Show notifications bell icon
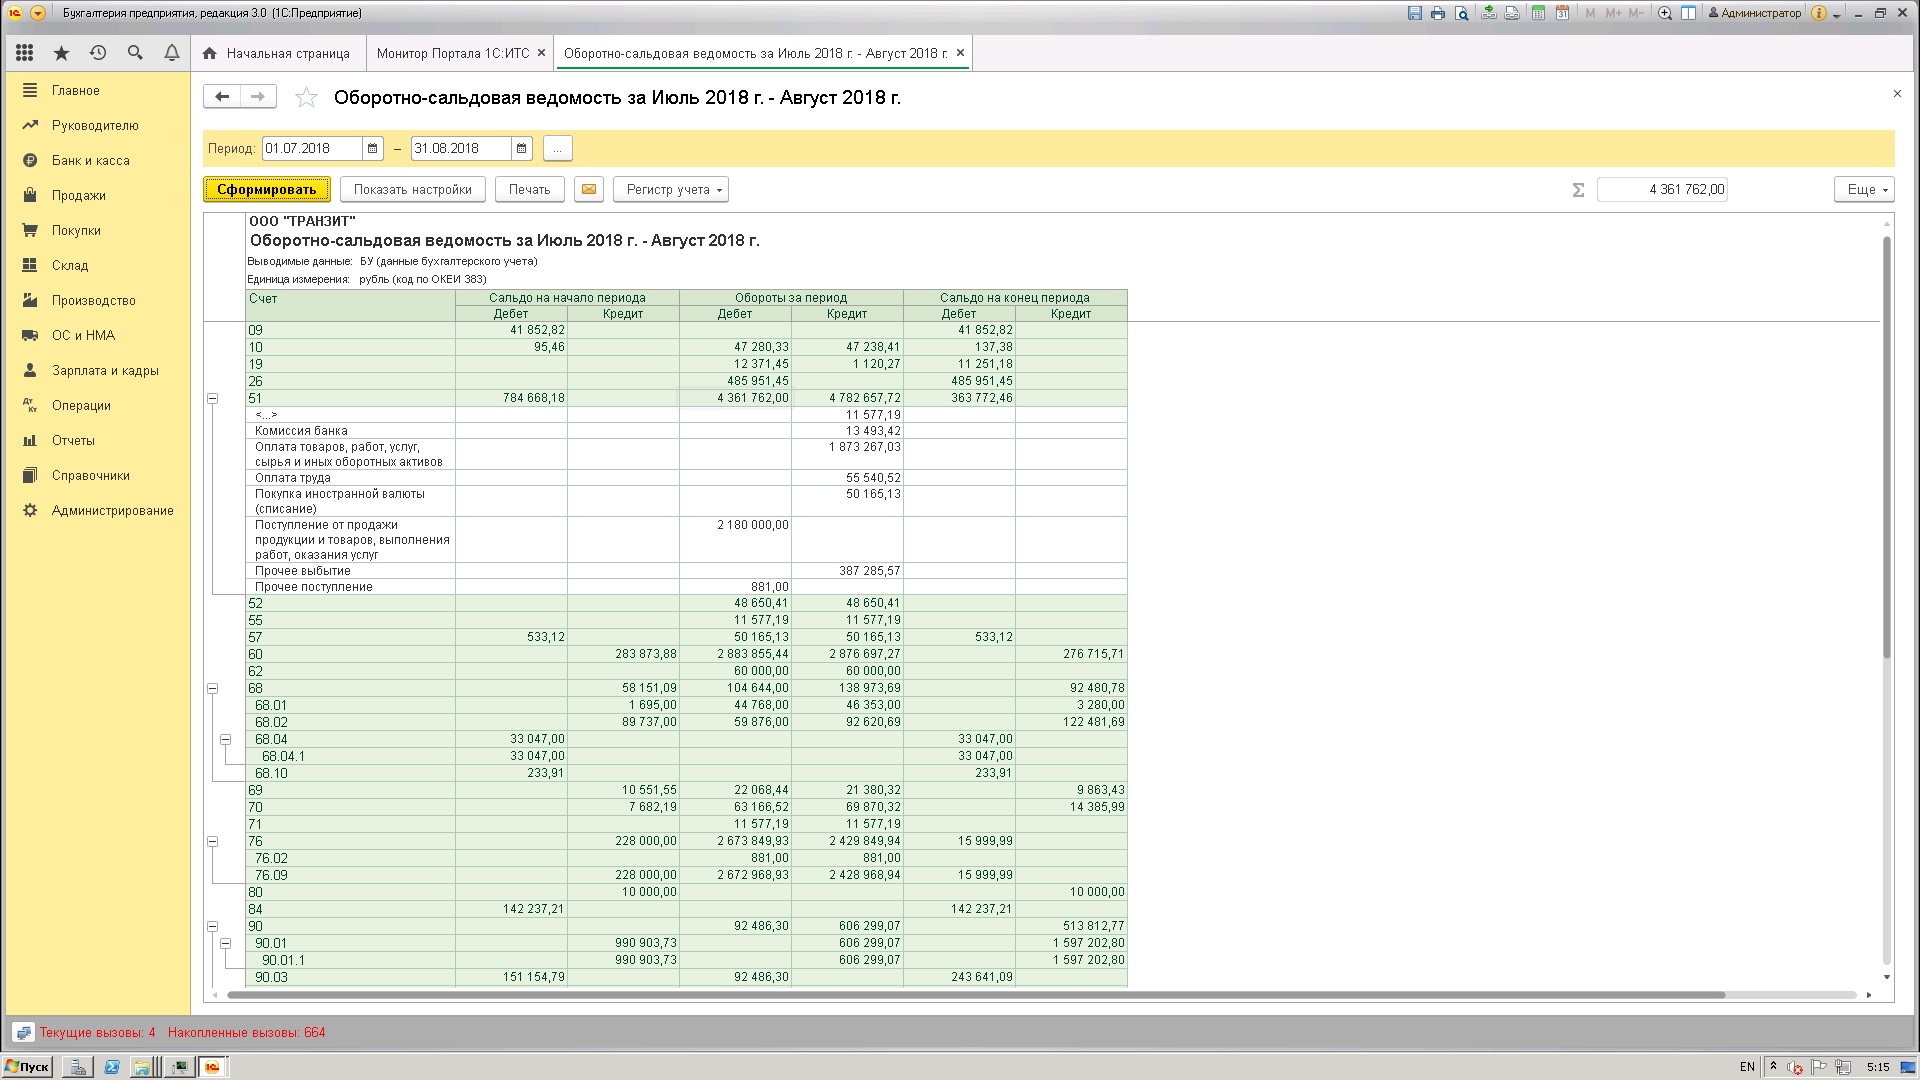 point(172,53)
